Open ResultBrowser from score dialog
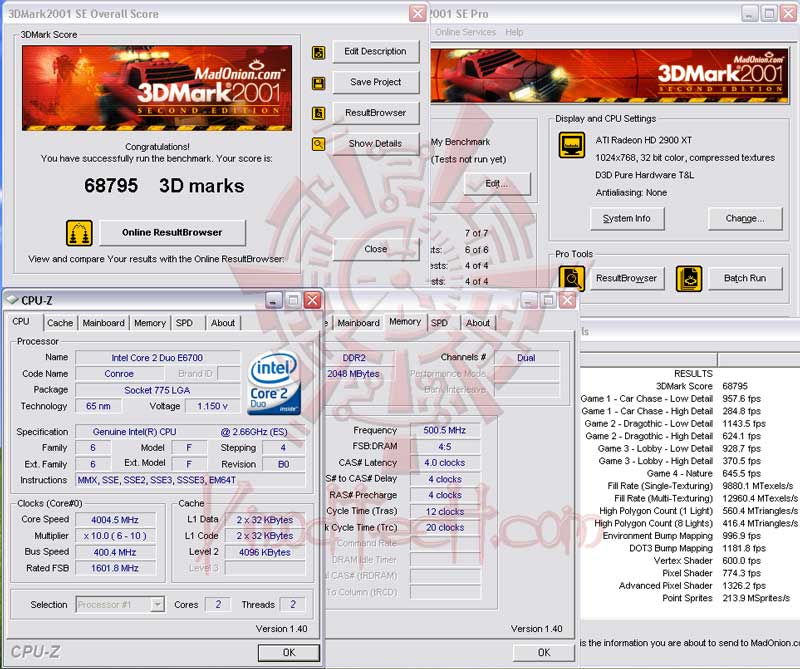This screenshot has width=800, height=669. point(376,113)
